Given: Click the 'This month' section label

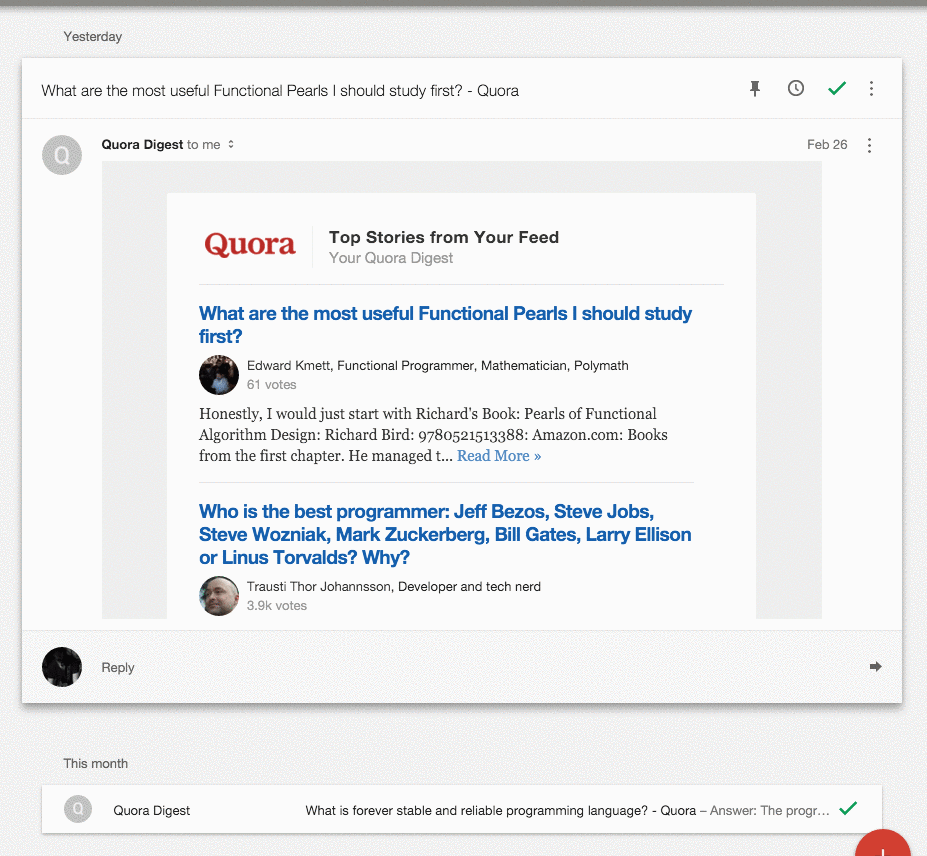Looking at the screenshot, I should pyautogui.click(x=96, y=763).
